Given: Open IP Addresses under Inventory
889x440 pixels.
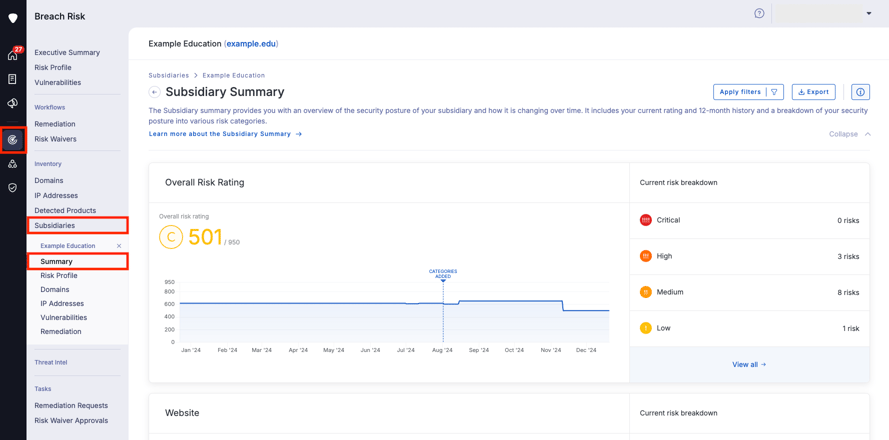Looking at the screenshot, I should click(x=56, y=196).
